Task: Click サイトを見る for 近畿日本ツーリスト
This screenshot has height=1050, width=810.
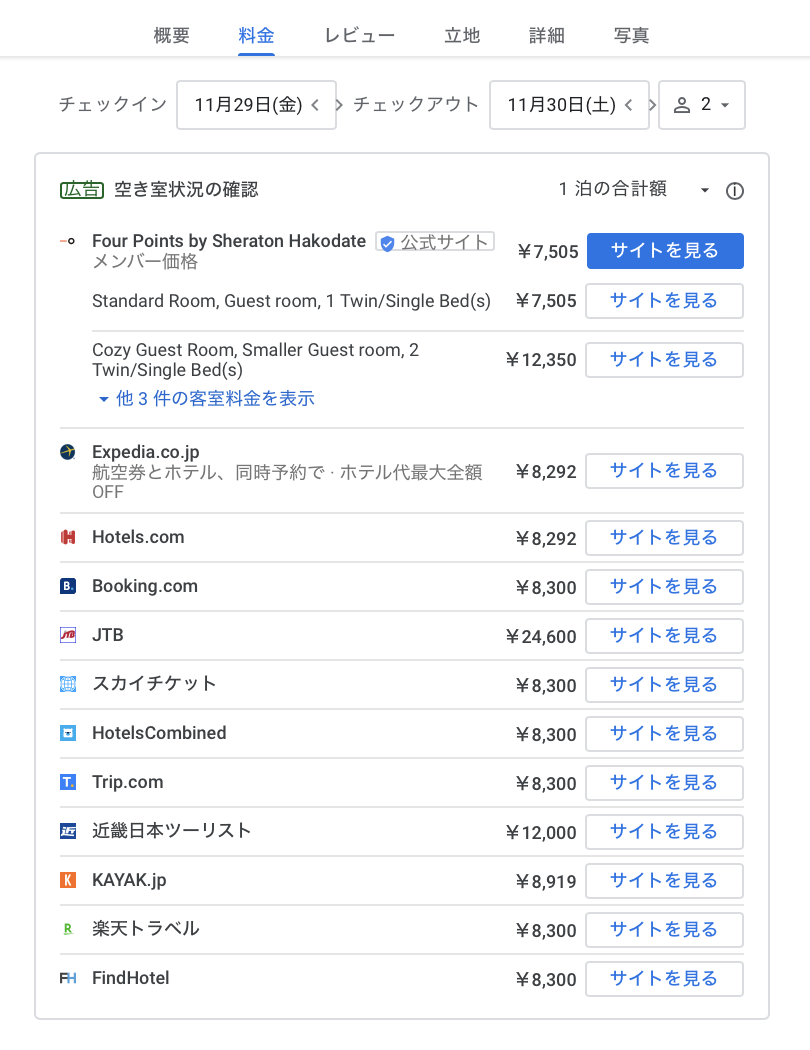Action: (664, 832)
